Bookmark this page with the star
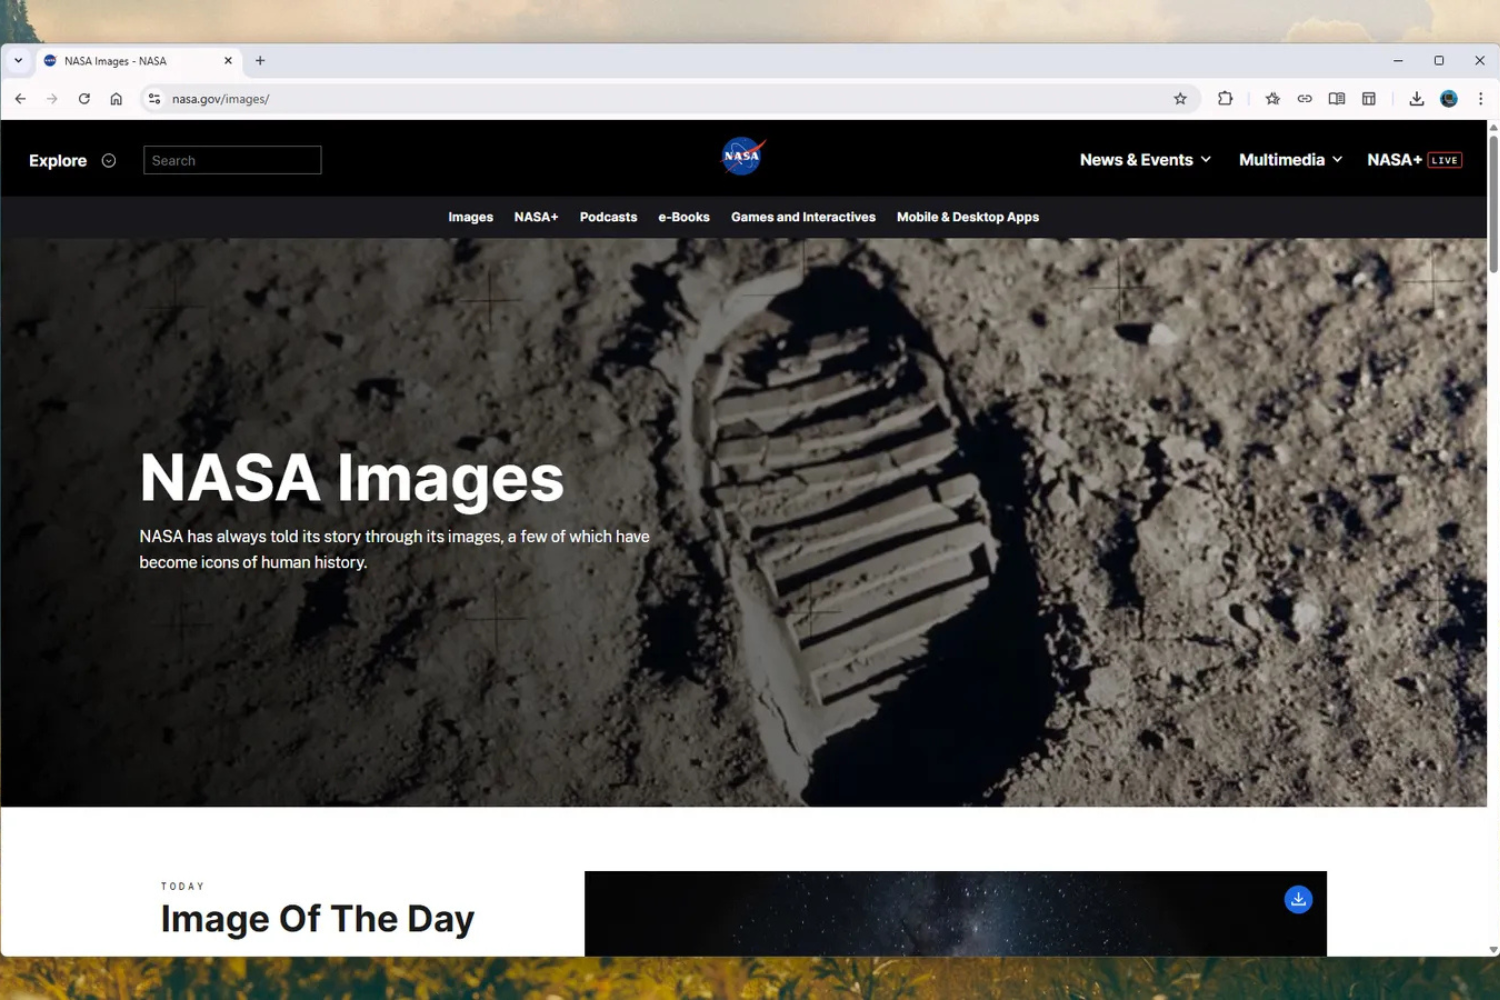The width and height of the screenshot is (1500, 1000). [x=1180, y=99]
